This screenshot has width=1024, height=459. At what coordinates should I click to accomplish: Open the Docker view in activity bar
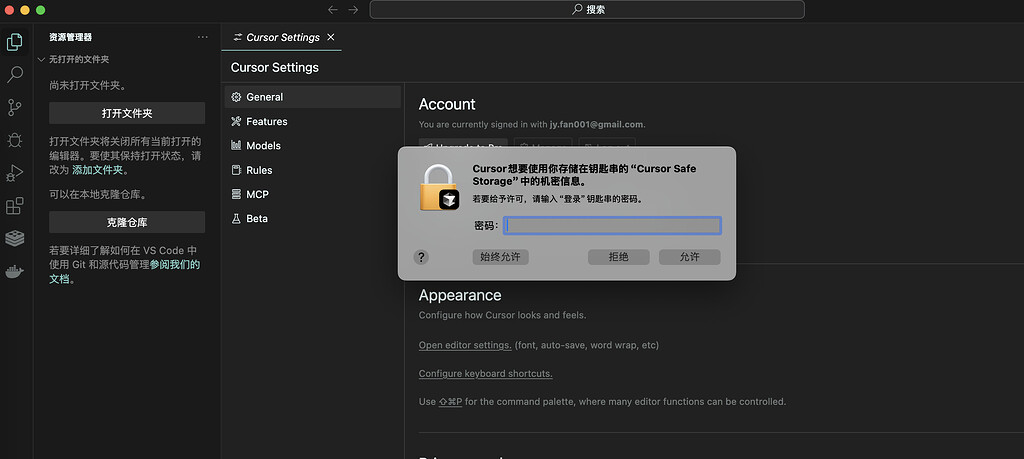[14, 271]
